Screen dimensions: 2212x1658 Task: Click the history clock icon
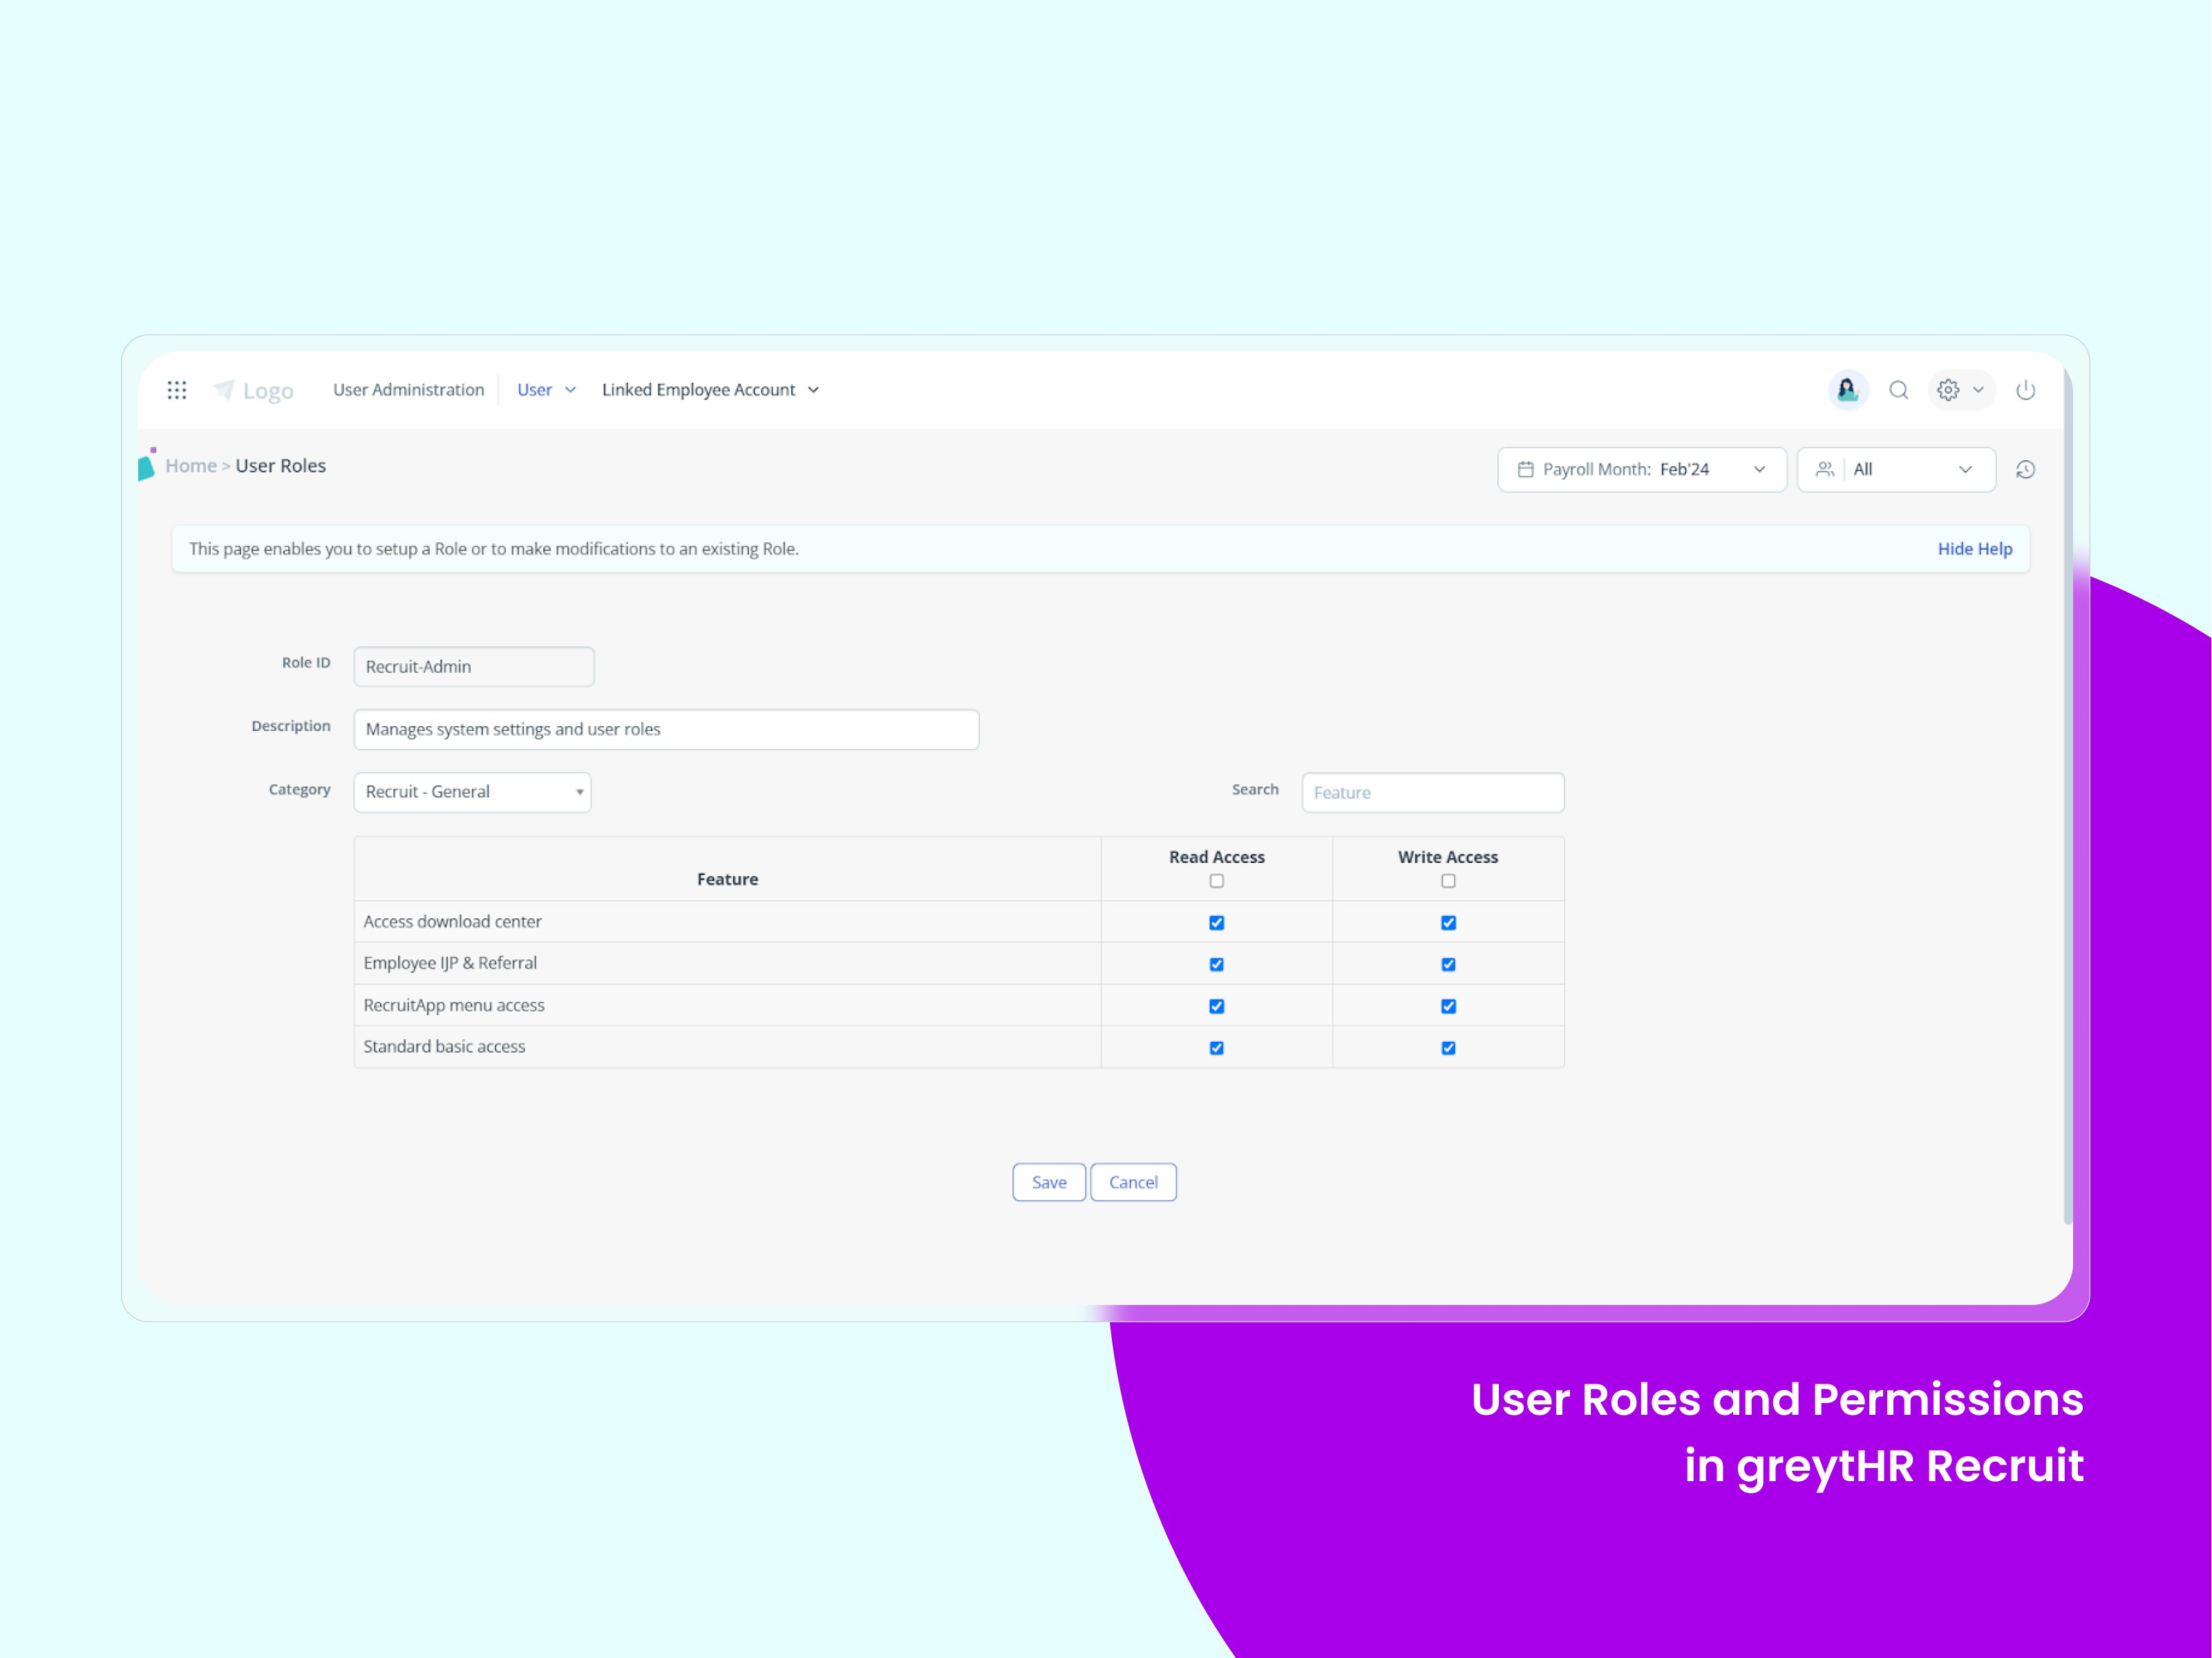point(2025,469)
